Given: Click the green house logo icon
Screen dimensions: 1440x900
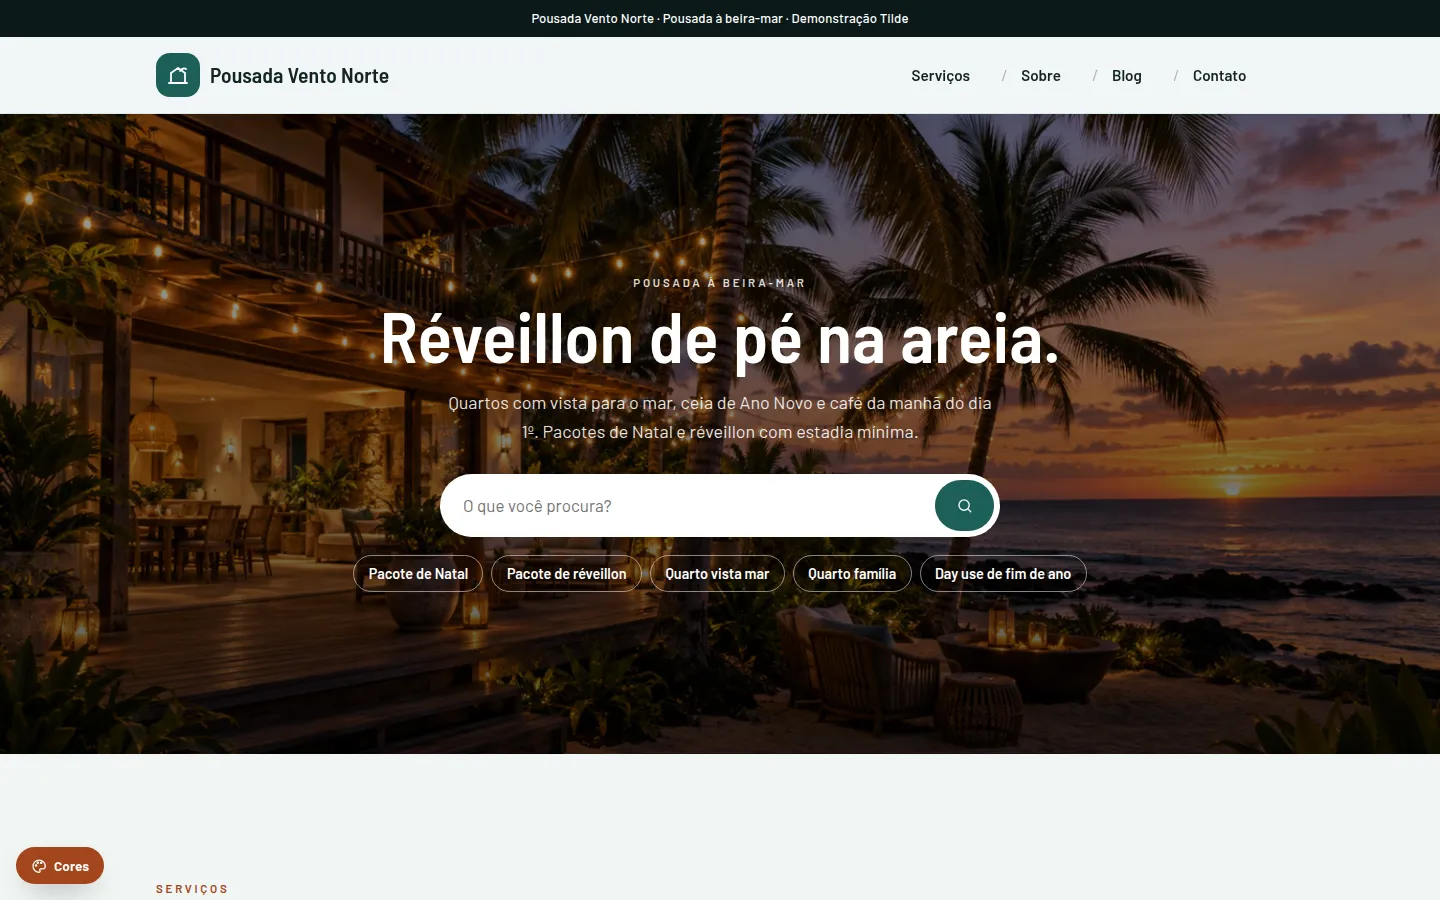Looking at the screenshot, I should point(178,75).
